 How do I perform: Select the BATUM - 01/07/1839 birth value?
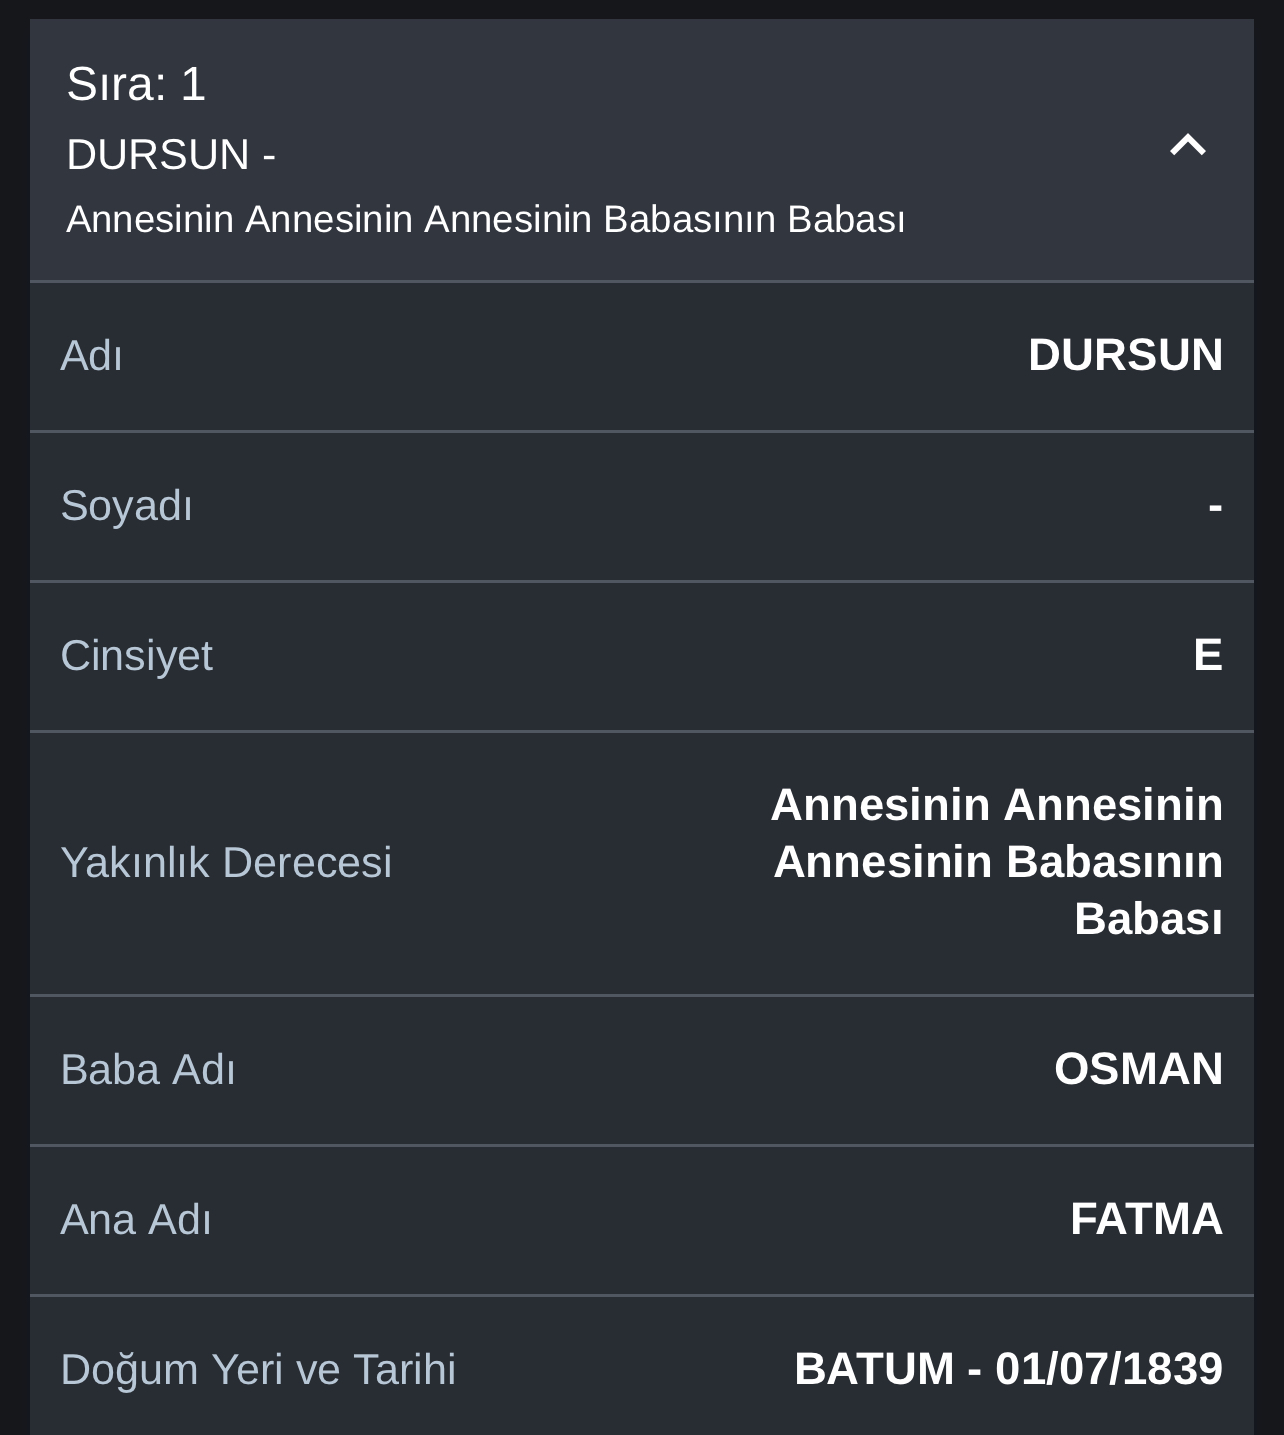pyautogui.click(x=1009, y=1369)
